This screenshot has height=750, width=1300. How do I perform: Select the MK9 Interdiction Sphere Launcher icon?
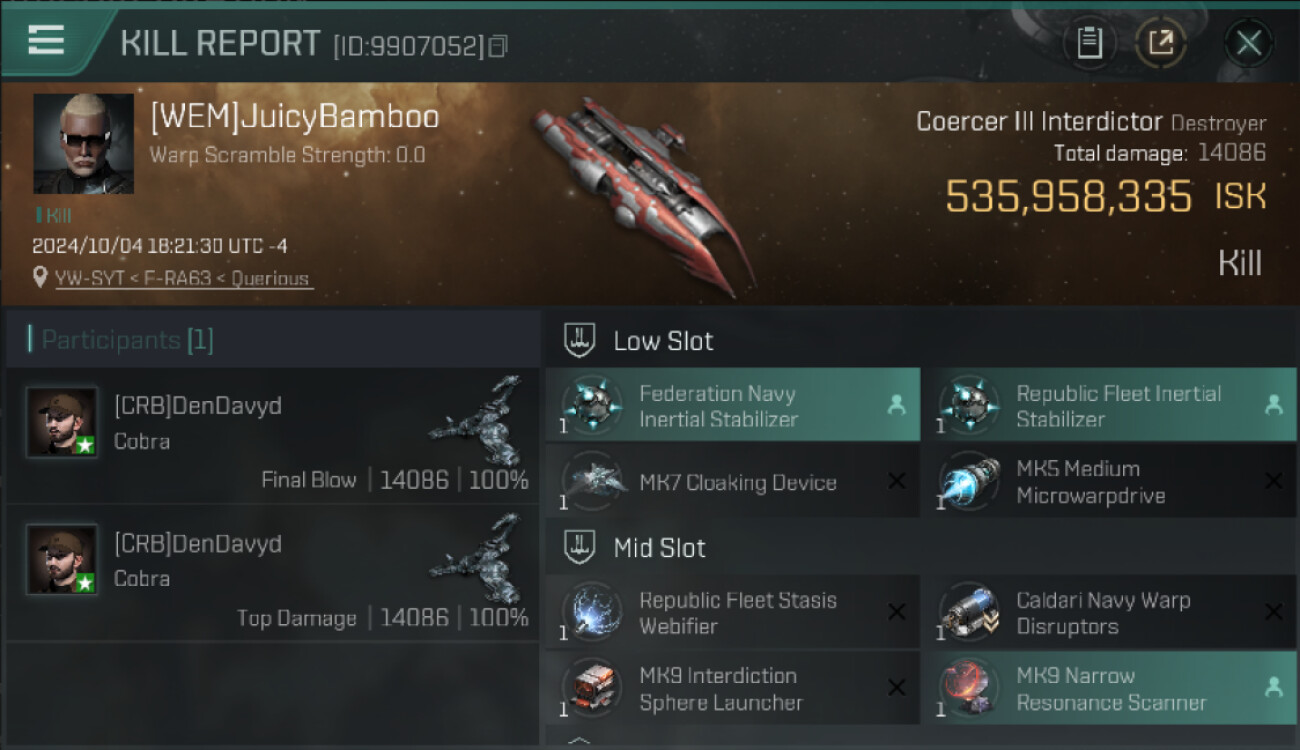(593, 688)
